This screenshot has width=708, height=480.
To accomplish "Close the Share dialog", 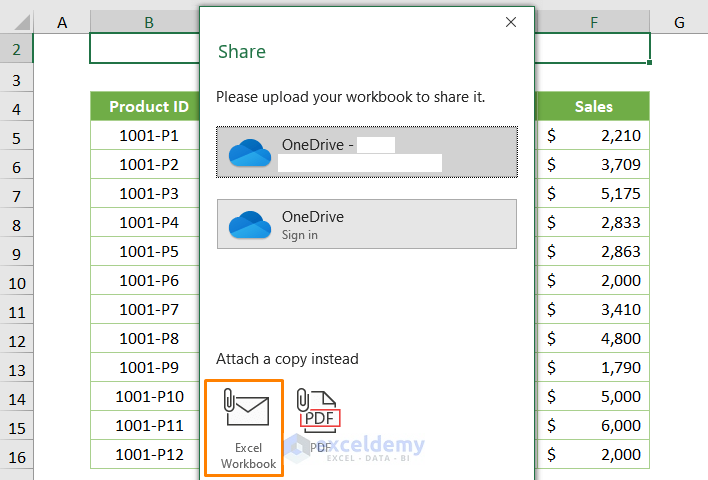I will point(511,22).
